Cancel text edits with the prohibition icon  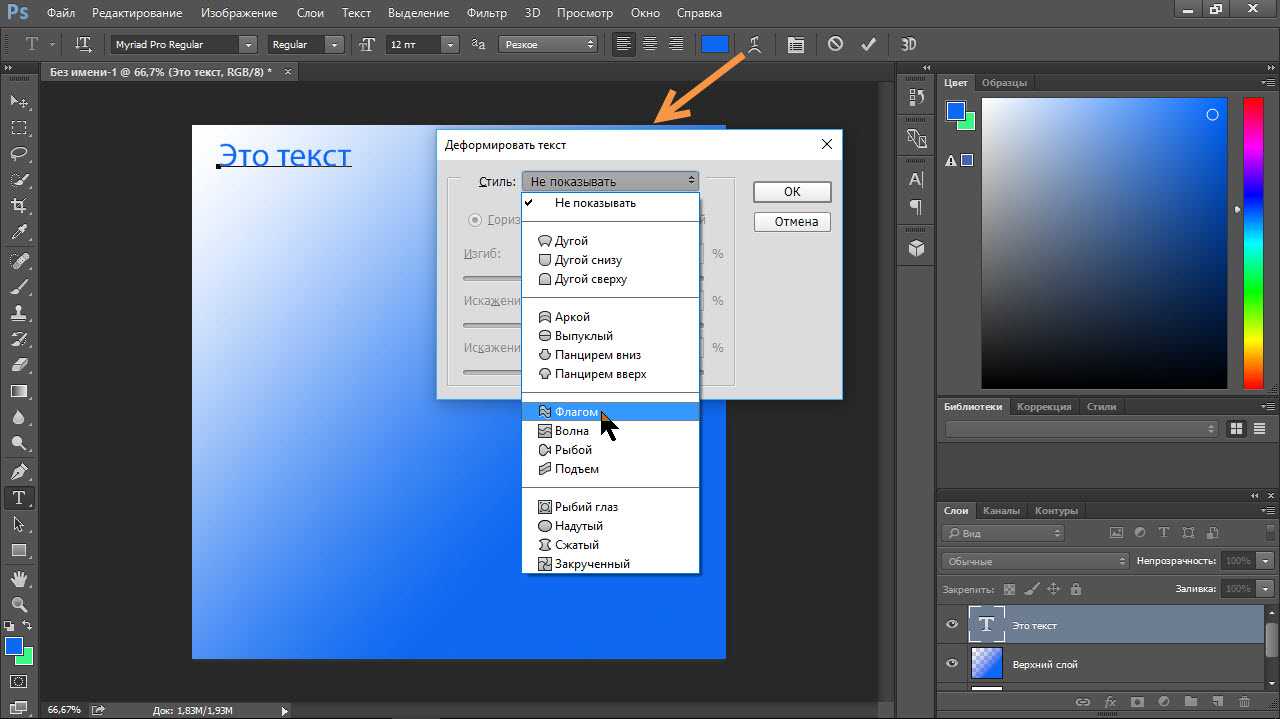point(835,44)
